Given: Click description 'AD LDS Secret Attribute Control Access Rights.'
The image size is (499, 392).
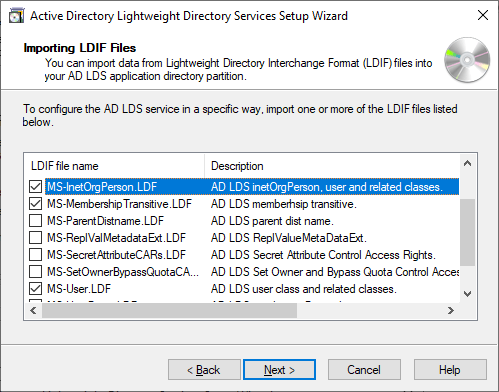Looking at the screenshot, I should [x=323, y=255].
